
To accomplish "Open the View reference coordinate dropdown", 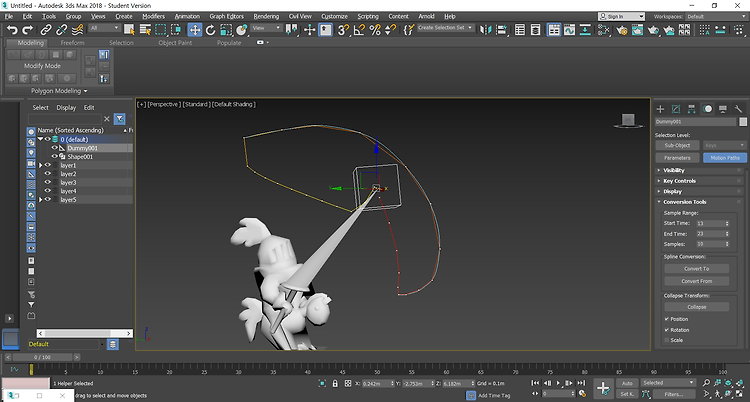I will tap(267, 28).
